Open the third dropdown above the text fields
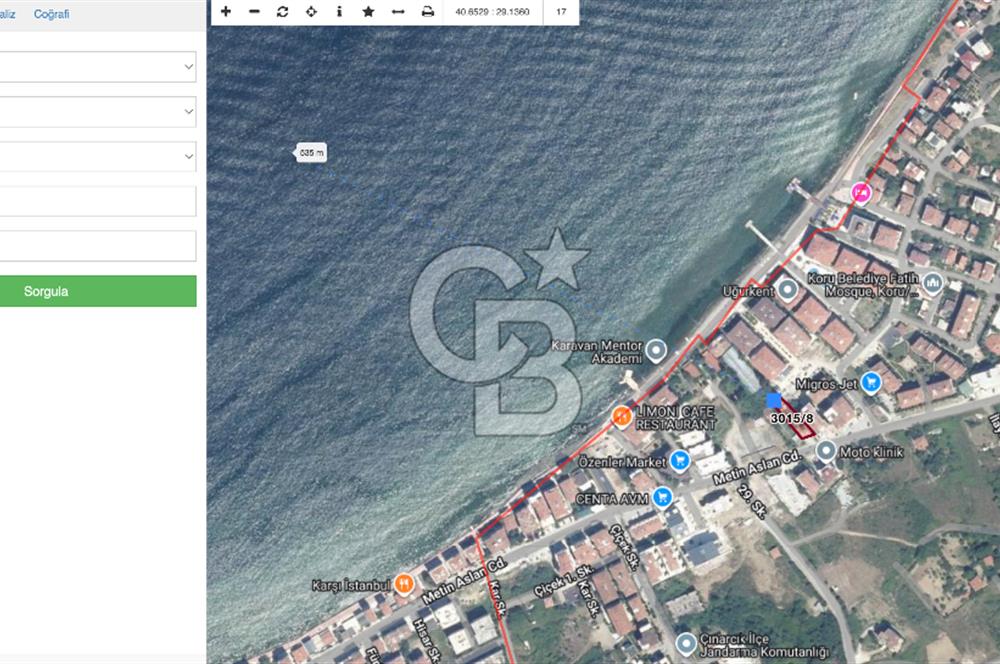 click(96, 156)
